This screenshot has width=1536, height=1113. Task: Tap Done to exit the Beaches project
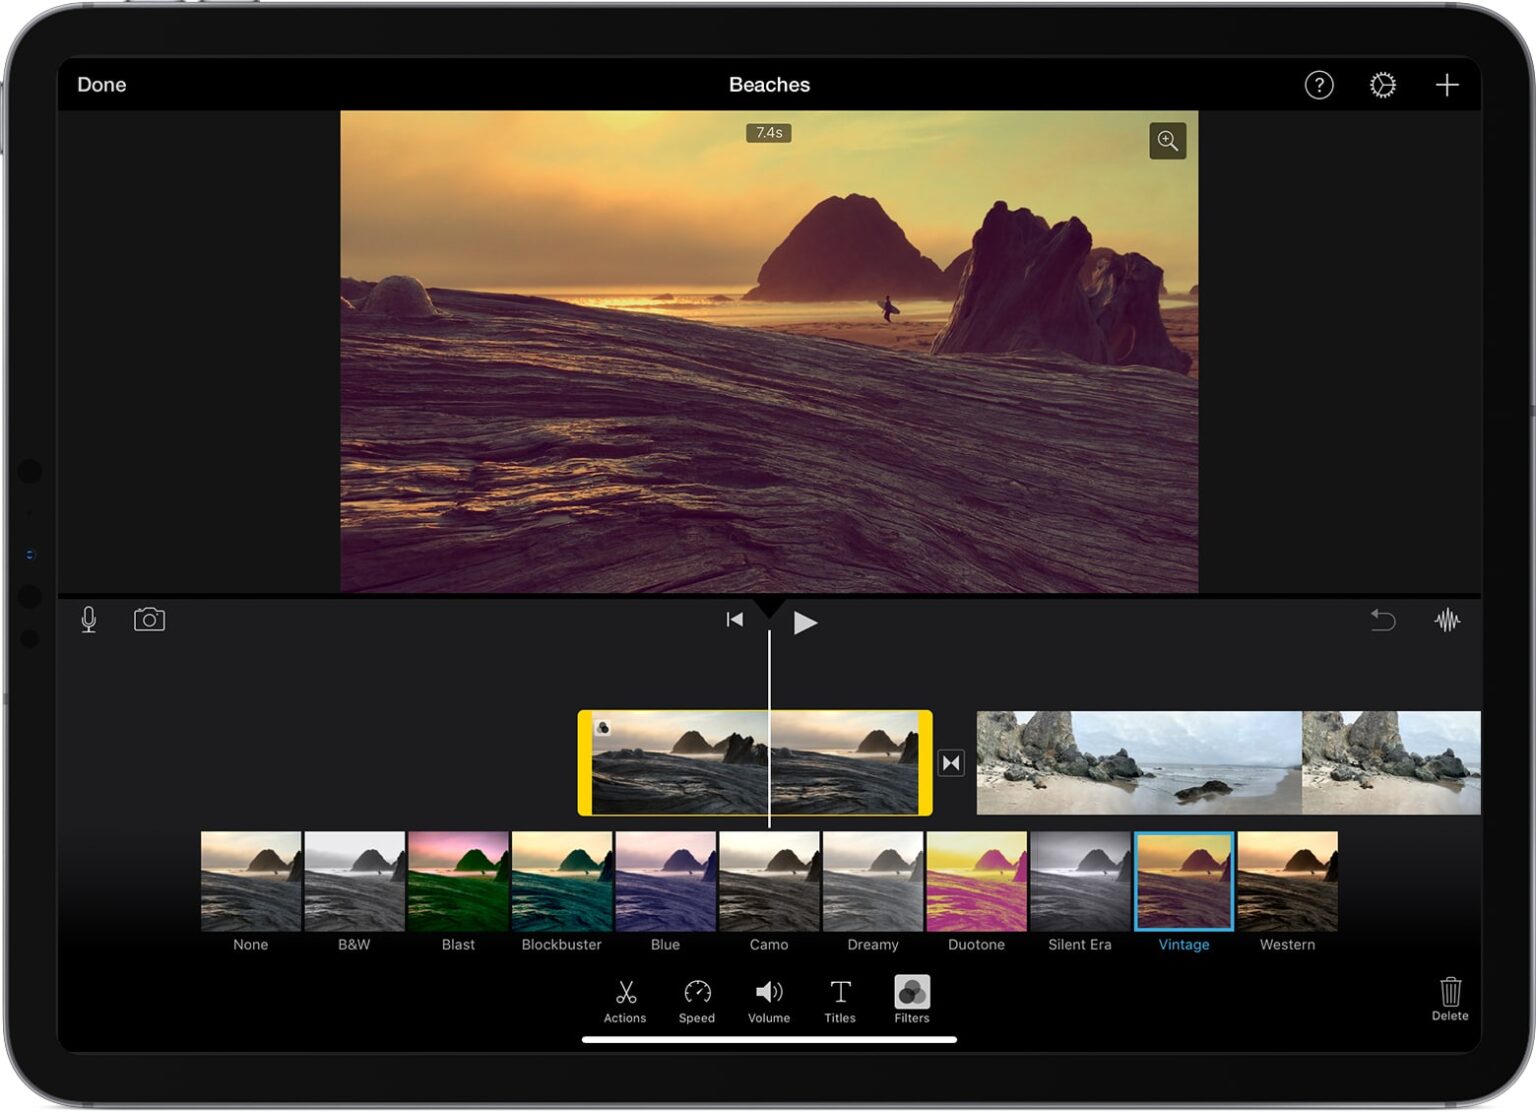pos(101,85)
